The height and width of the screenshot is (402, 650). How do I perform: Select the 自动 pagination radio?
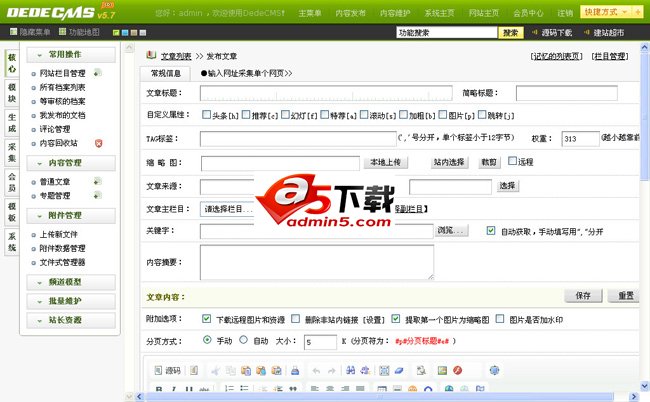(243, 340)
